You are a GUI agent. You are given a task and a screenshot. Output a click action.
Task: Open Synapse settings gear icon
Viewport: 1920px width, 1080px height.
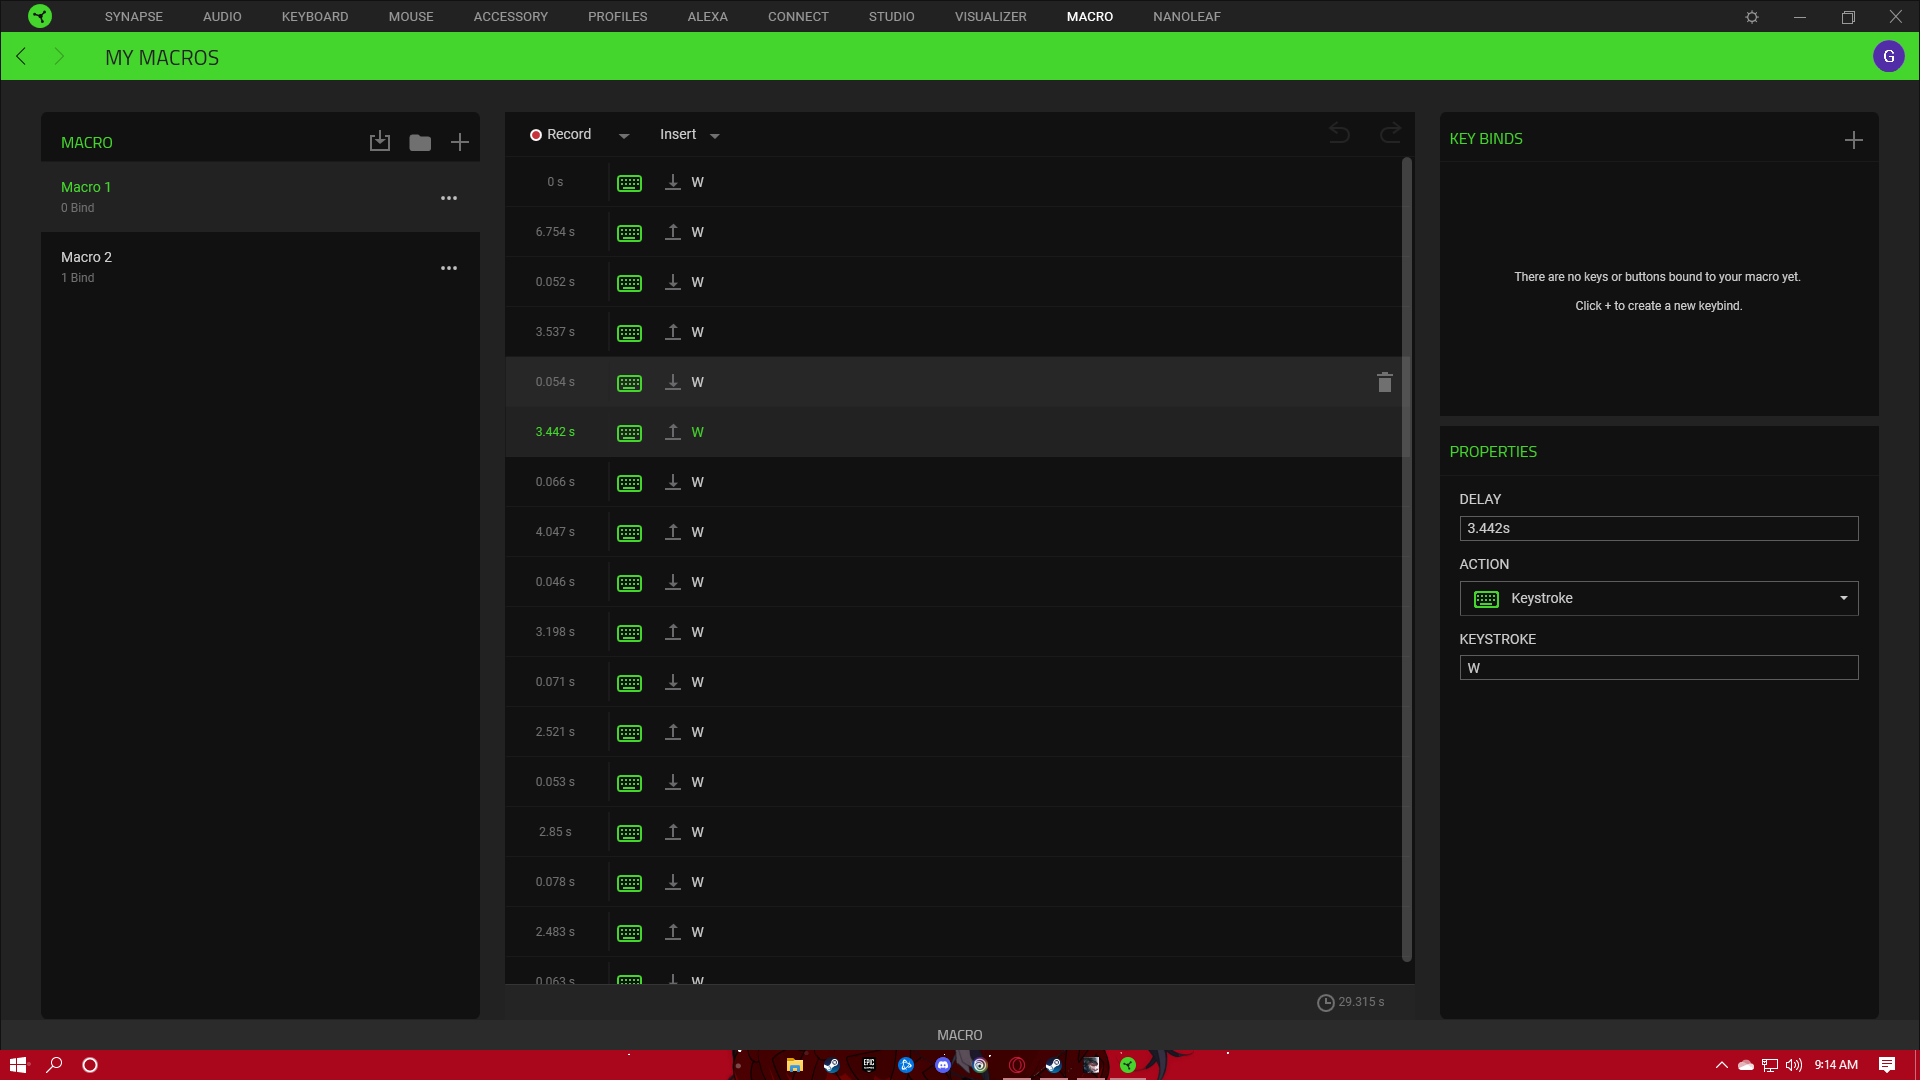[1752, 17]
